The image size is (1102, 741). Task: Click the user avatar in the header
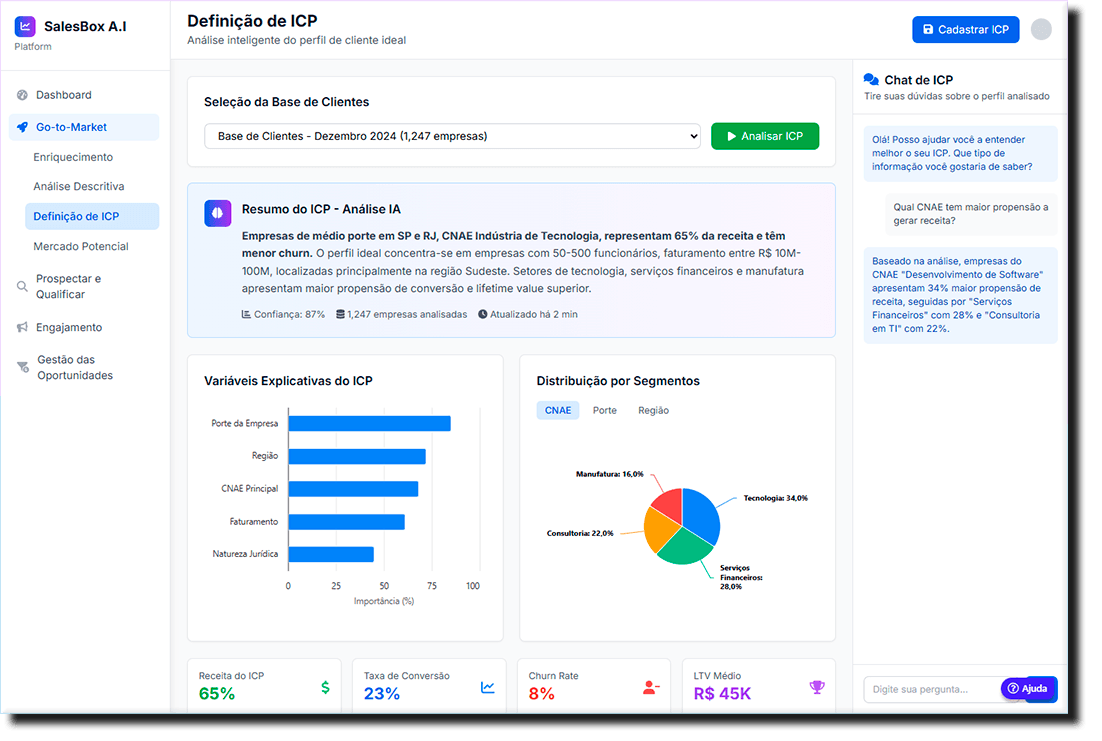(x=1041, y=29)
